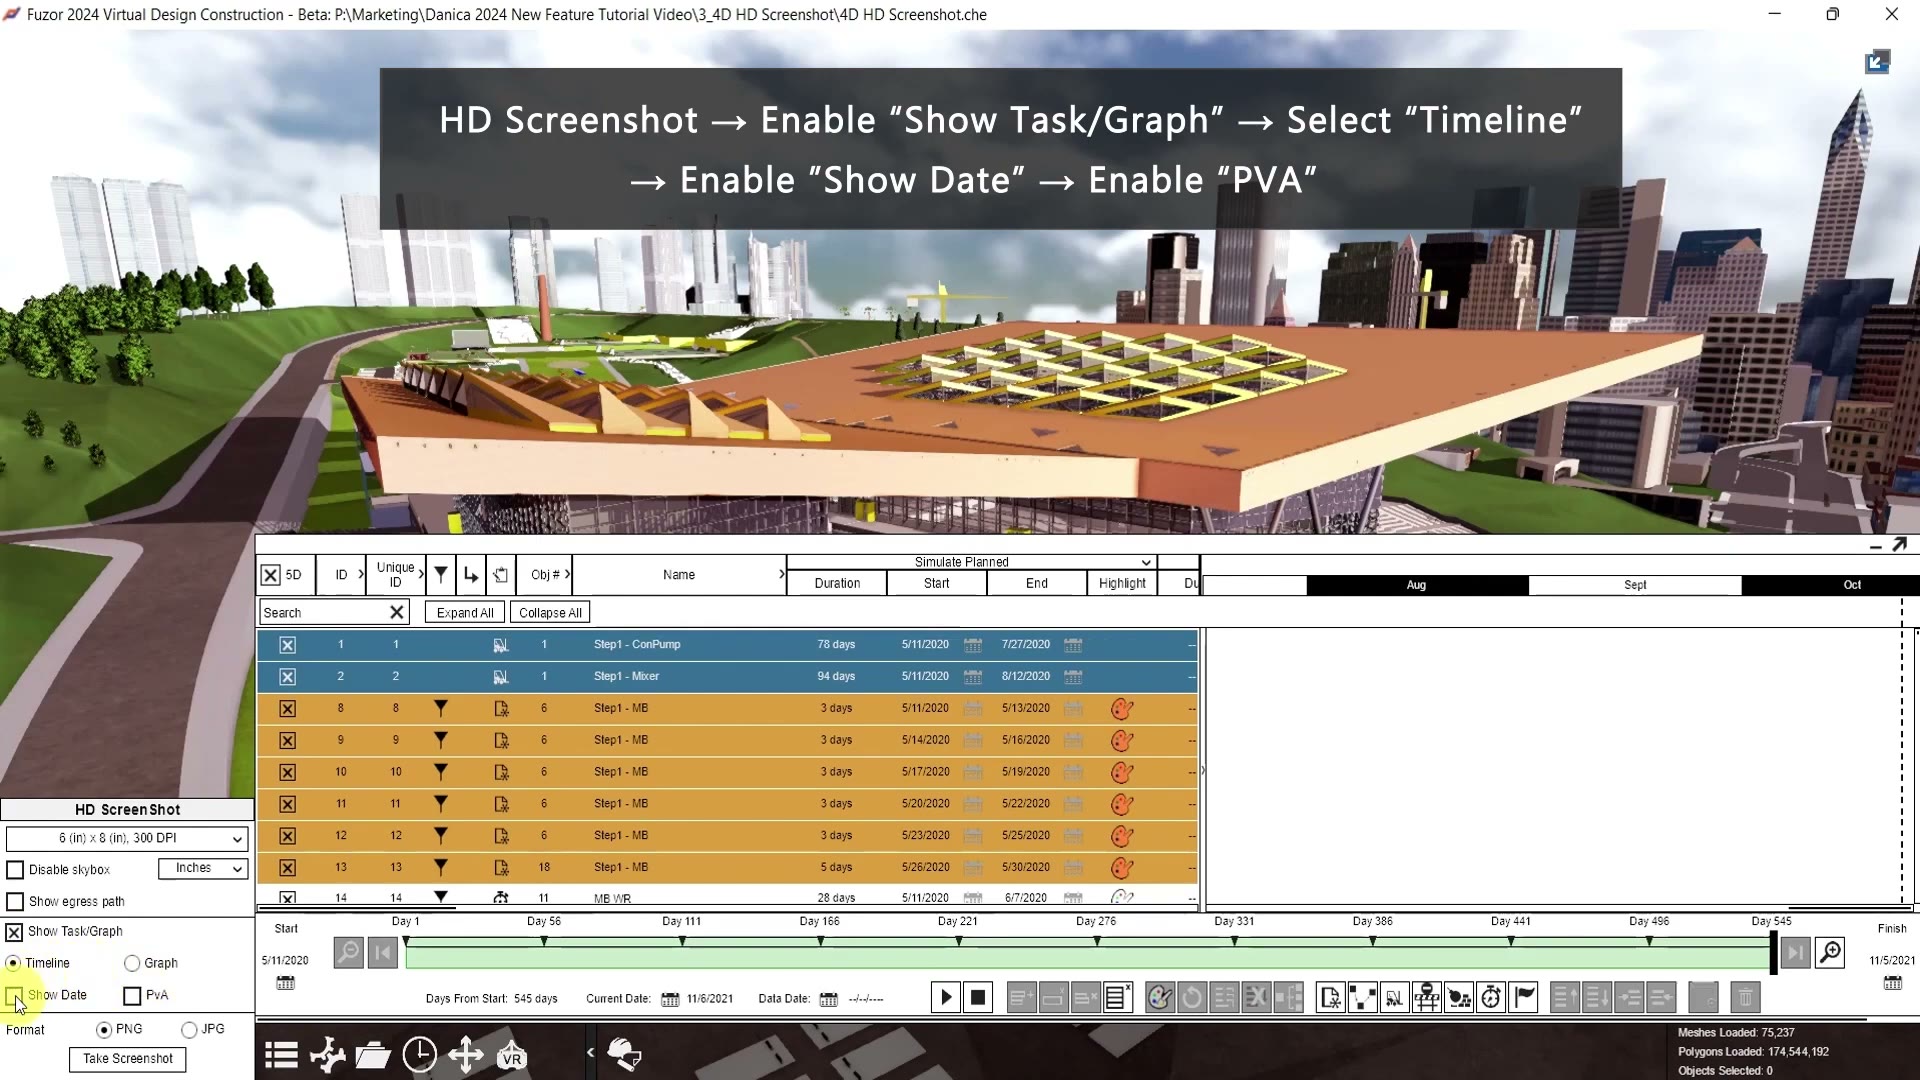
Task: Jump to the timeline end
Action: [1795, 953]
